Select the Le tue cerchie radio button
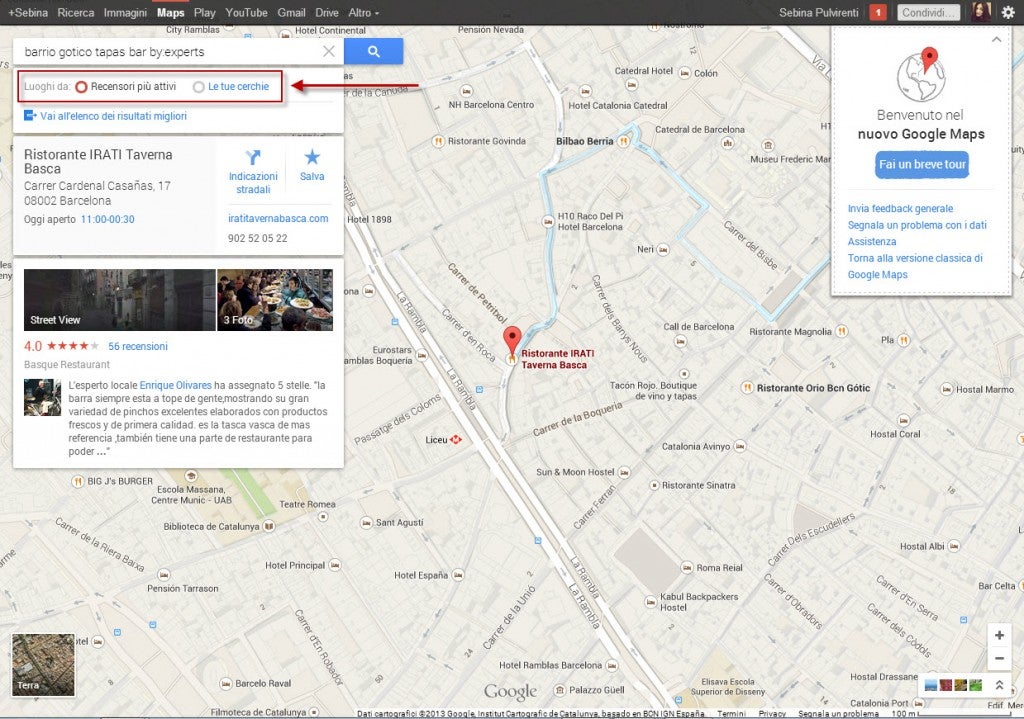The height and width of the screenshot is (719, 1024). [x=199, y=87]
